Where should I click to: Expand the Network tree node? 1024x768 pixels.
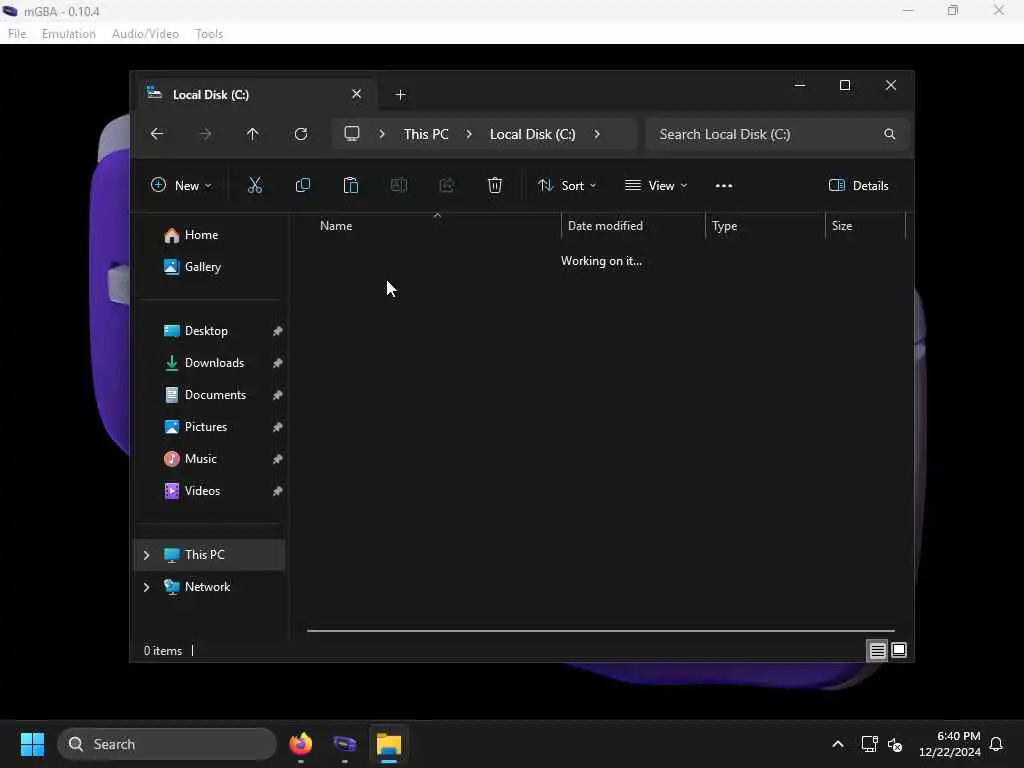146,587
